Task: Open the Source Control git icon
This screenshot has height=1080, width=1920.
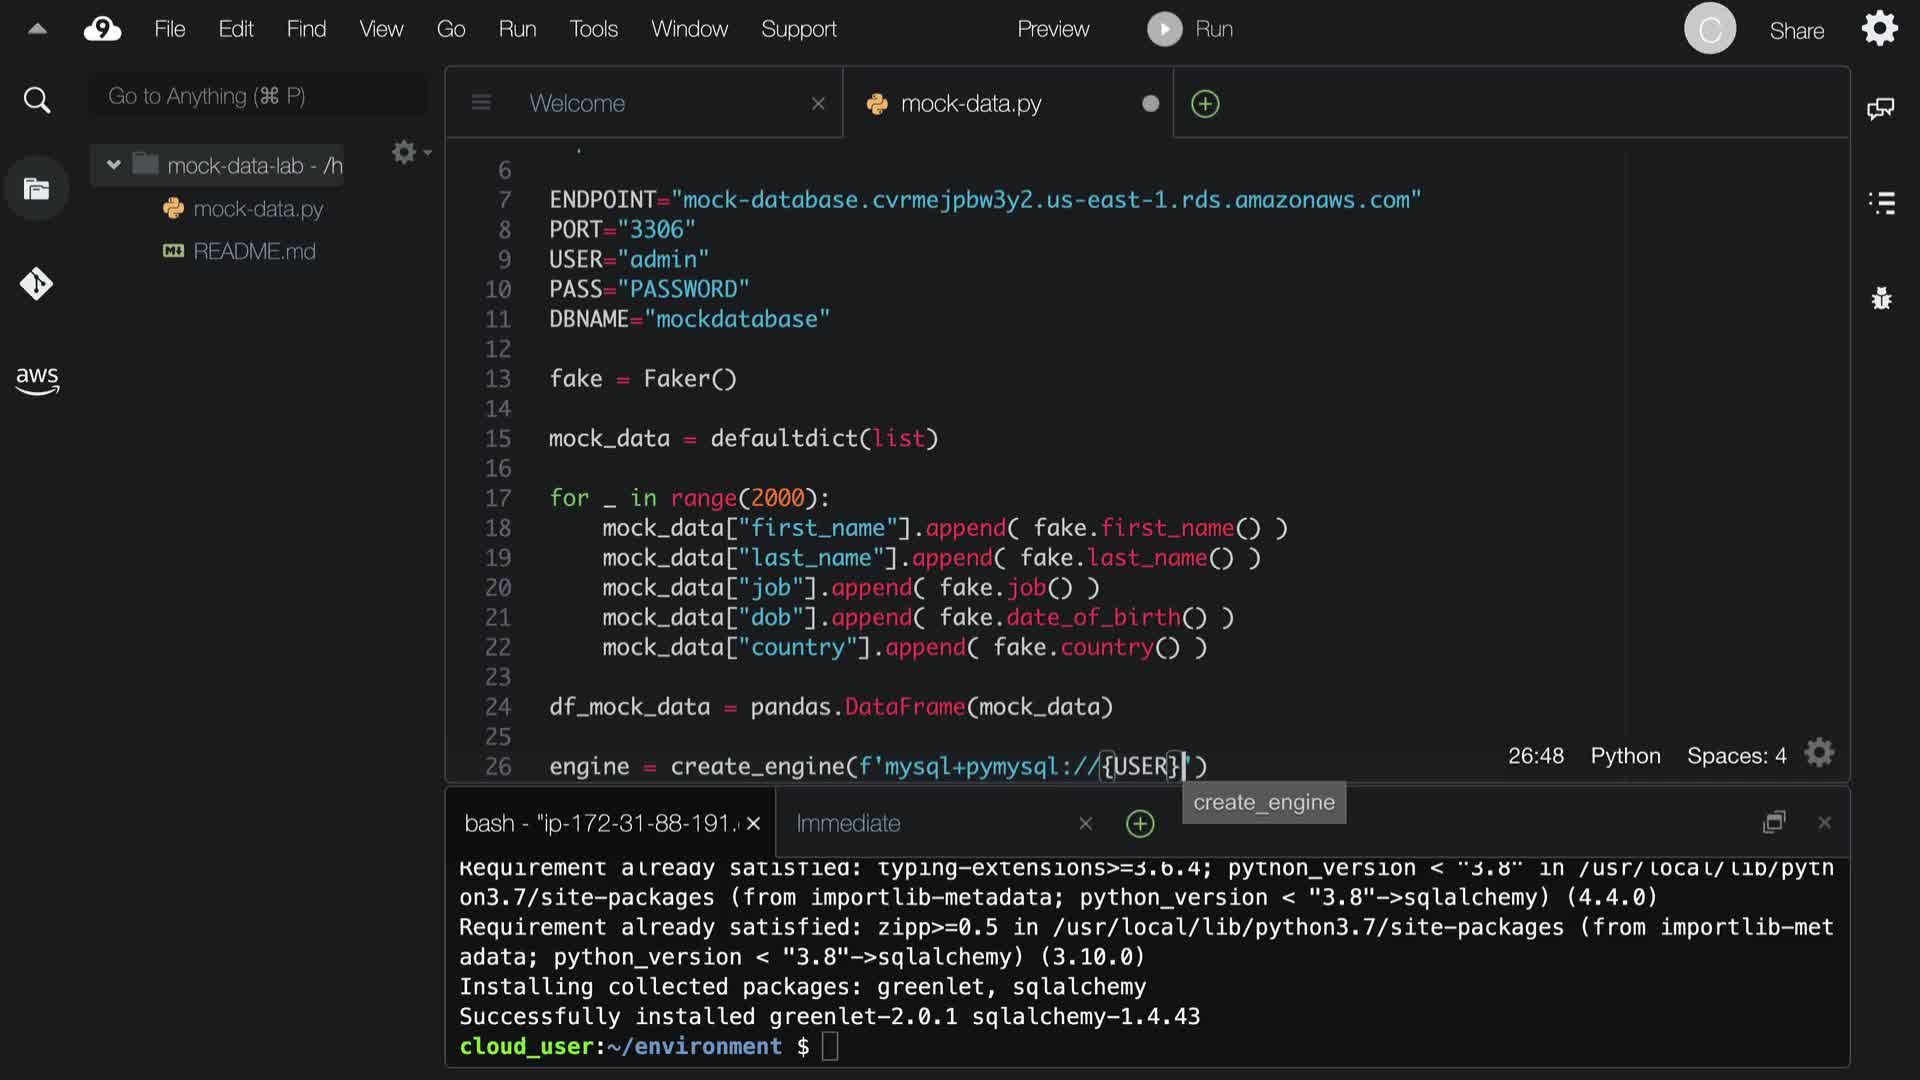Action: coord(36,285)
